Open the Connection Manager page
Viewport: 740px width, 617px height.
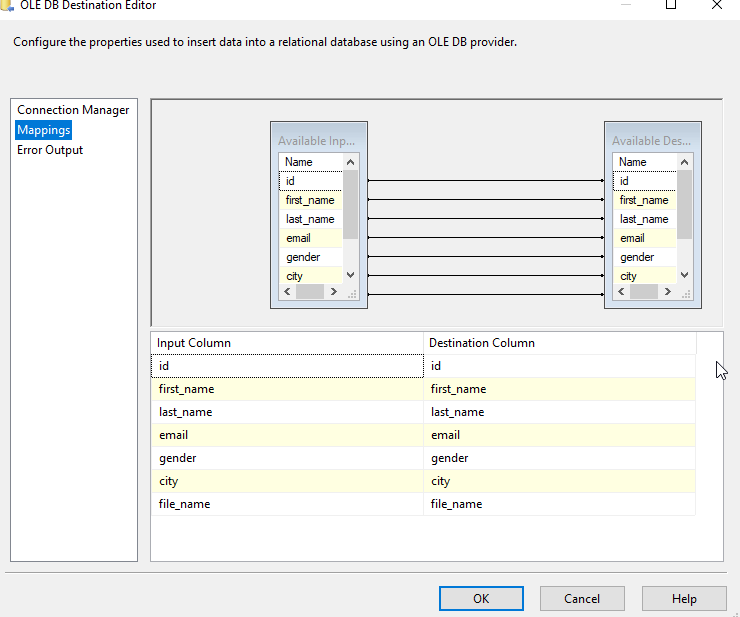point(73,110)
